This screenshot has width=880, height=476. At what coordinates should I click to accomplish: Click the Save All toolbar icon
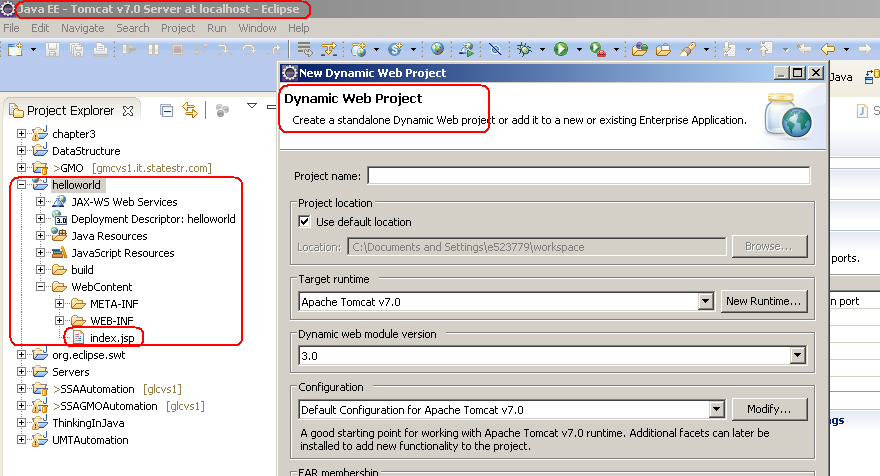tap(76, 49)
